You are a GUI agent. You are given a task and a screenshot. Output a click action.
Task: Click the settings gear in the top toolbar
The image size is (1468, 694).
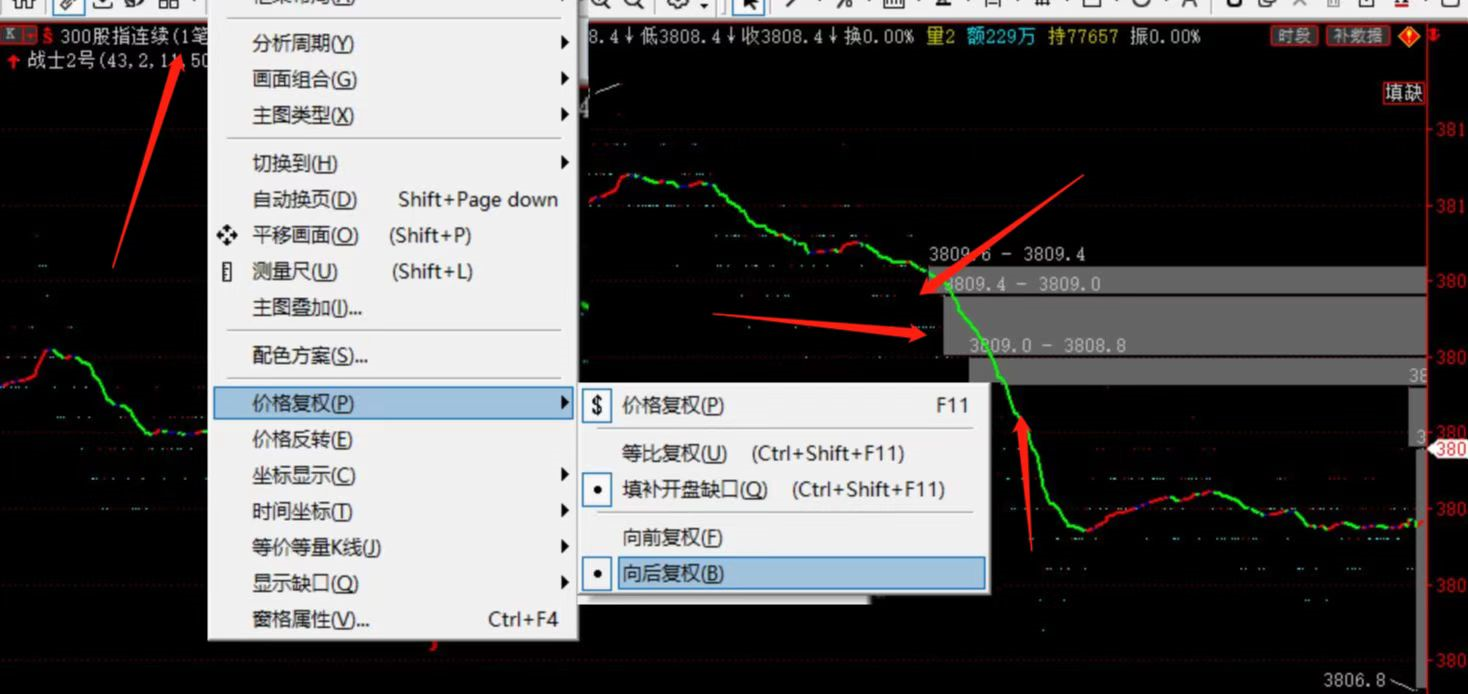(x=679, y=4)
